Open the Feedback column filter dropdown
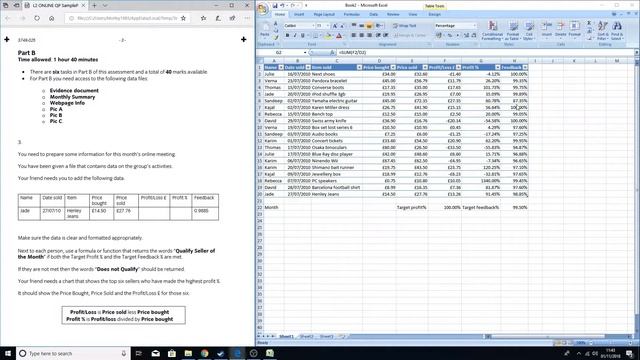This screenshot has width=640, height=360. [x=525, y=67]
